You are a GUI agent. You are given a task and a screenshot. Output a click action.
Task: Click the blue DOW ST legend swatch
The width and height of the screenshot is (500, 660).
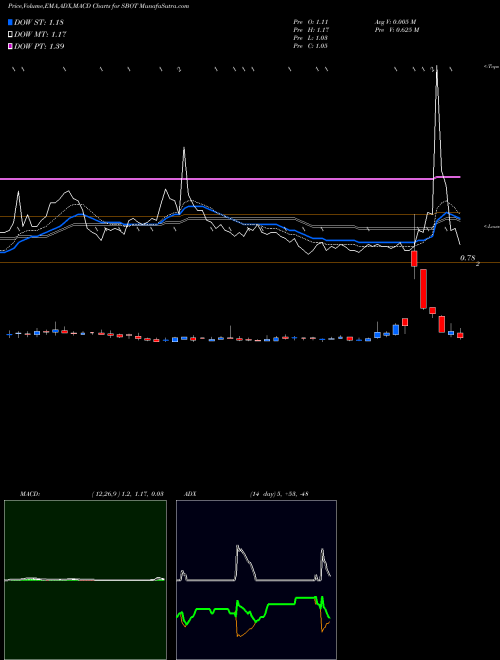click(x=10, y=22)
